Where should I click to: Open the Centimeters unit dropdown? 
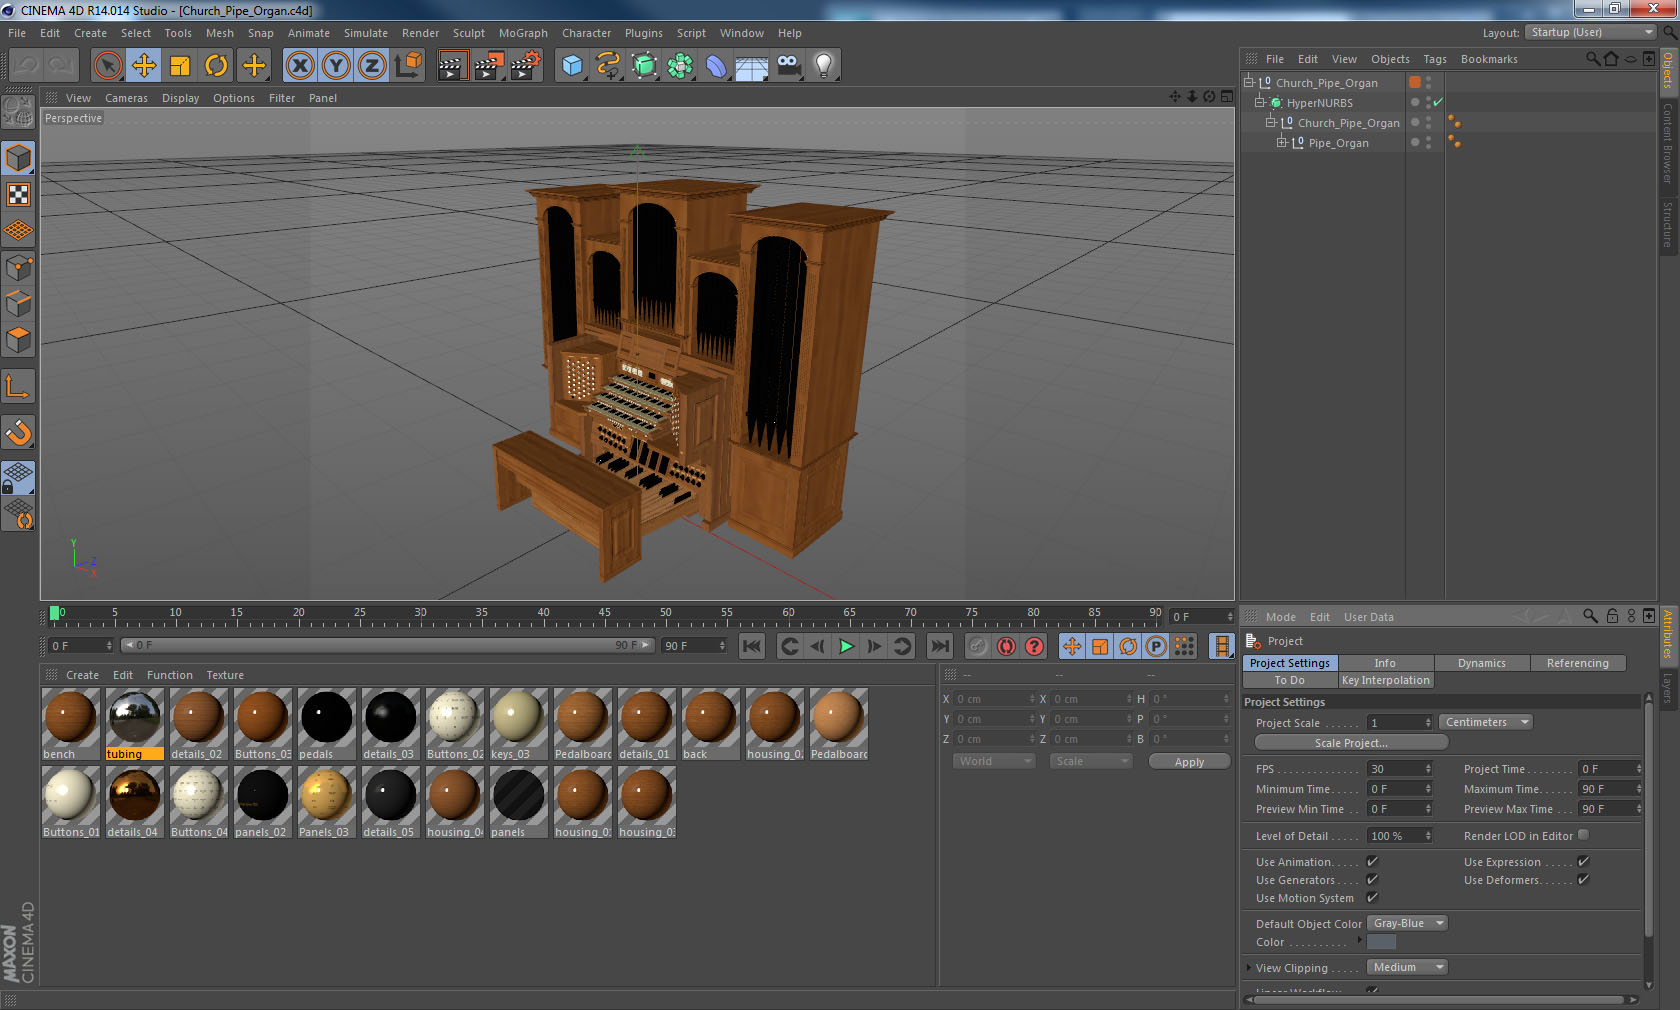(x=1486, y=722)
